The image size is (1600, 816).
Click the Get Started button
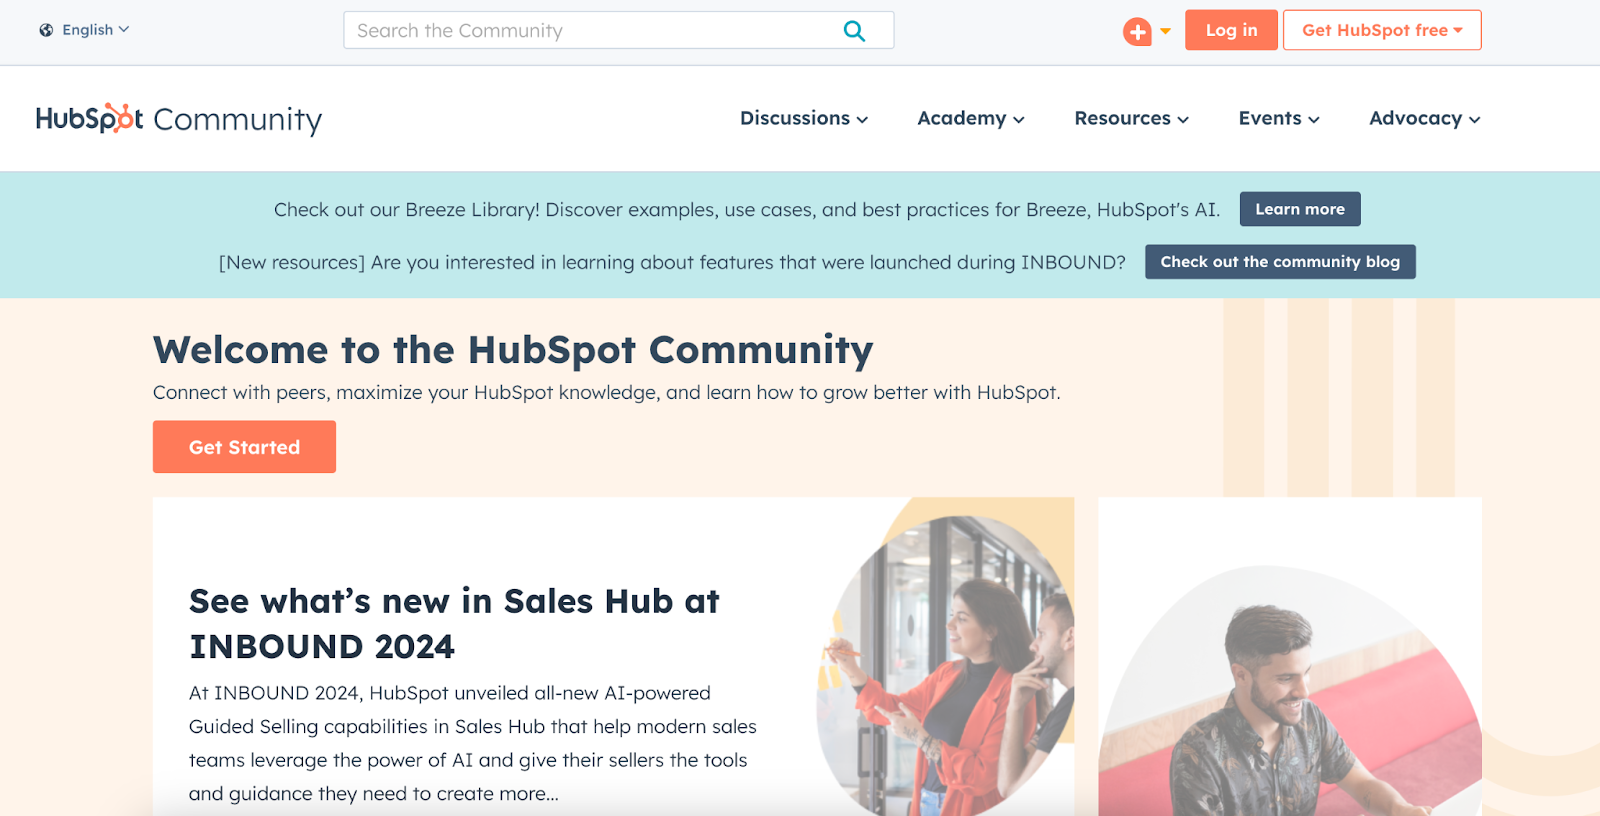pos(244,447)
